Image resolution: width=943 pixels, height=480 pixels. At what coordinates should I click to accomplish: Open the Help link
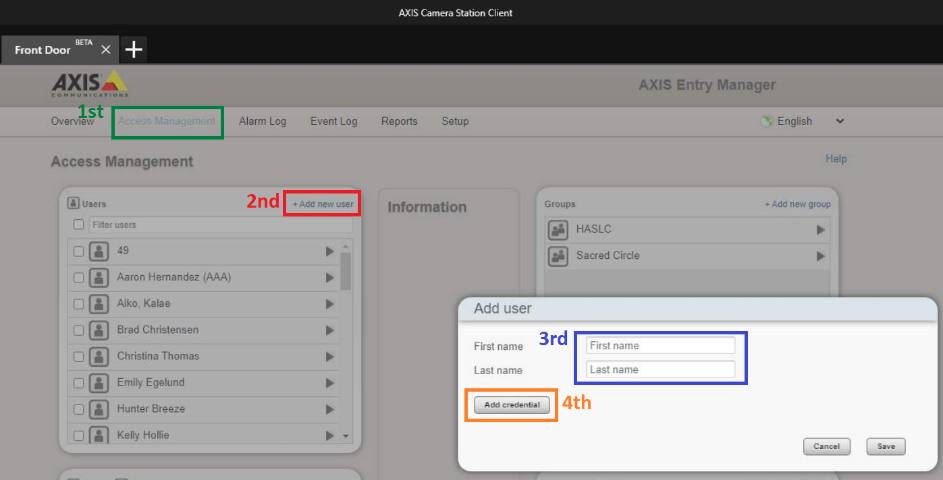click(836, 159)
